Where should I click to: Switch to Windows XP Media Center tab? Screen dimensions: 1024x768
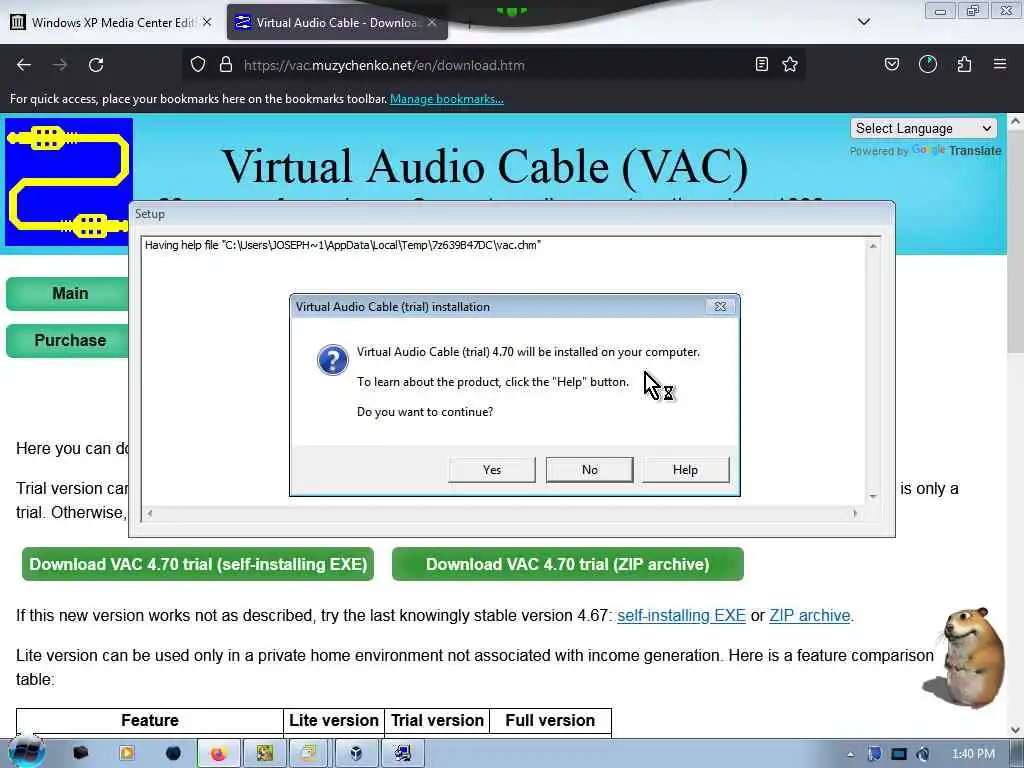coord(111,22)
